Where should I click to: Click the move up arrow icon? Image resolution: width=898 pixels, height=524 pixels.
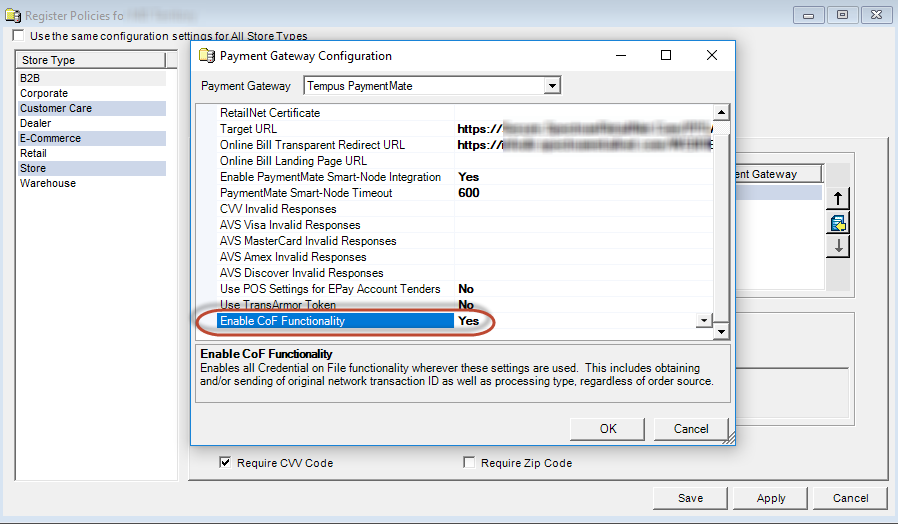click(837, 198)
